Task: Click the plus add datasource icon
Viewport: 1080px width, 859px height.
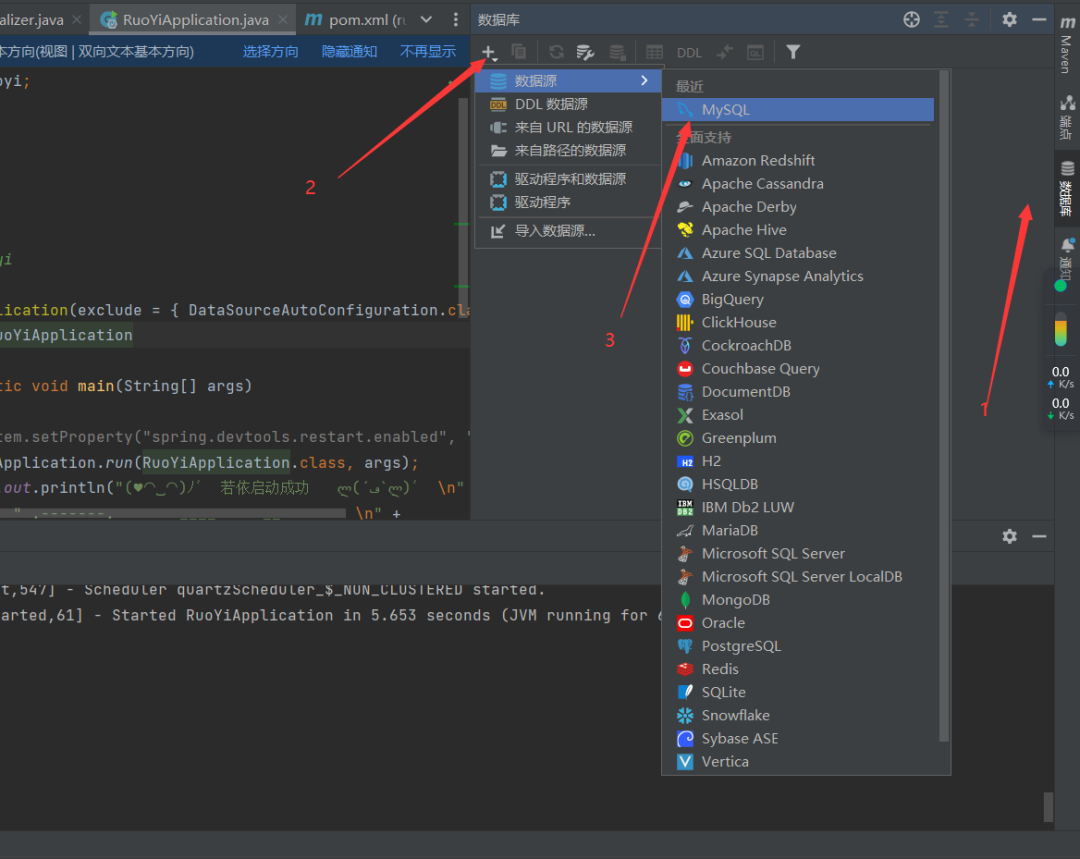Action: tap(488, 52)
